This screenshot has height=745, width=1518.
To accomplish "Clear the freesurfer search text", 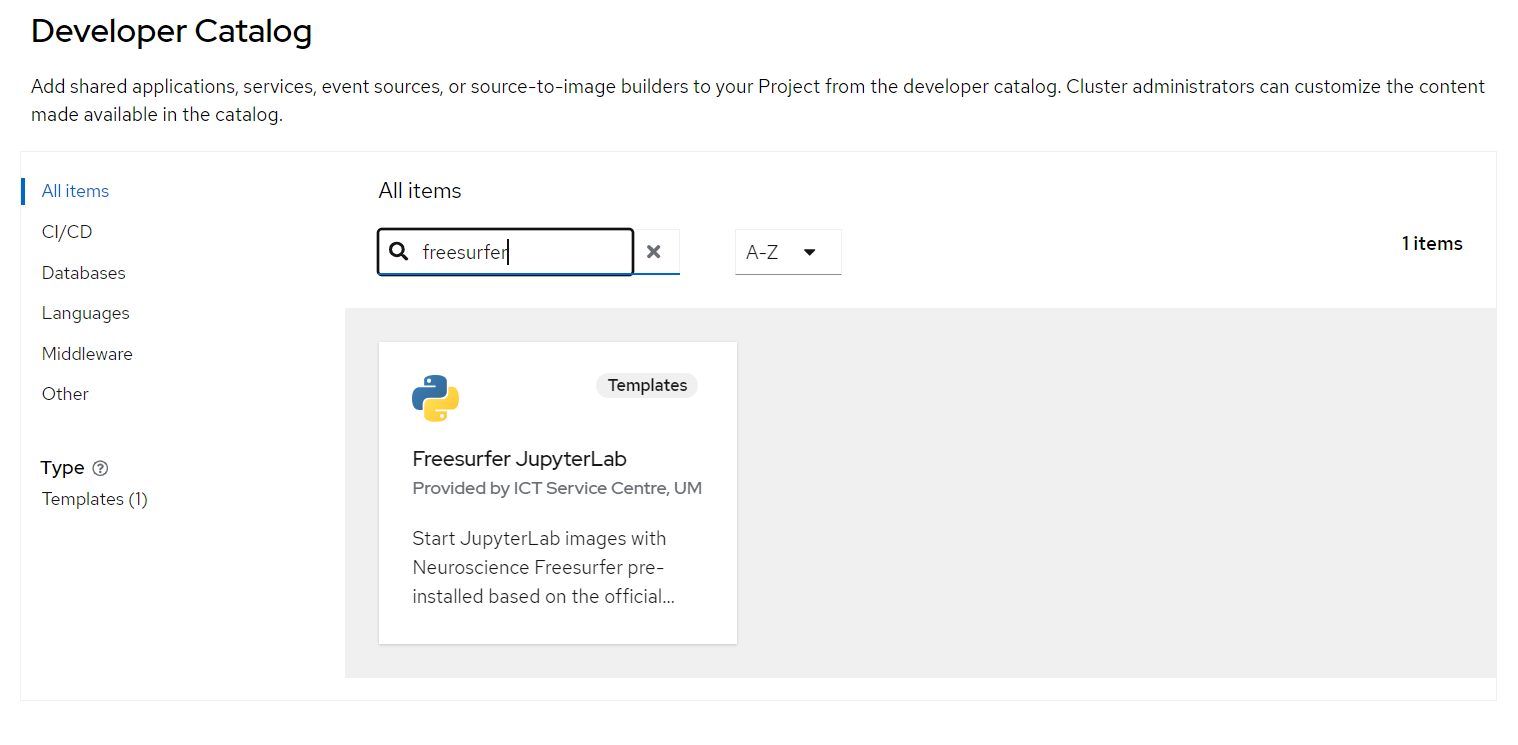I will pos(654,252).
